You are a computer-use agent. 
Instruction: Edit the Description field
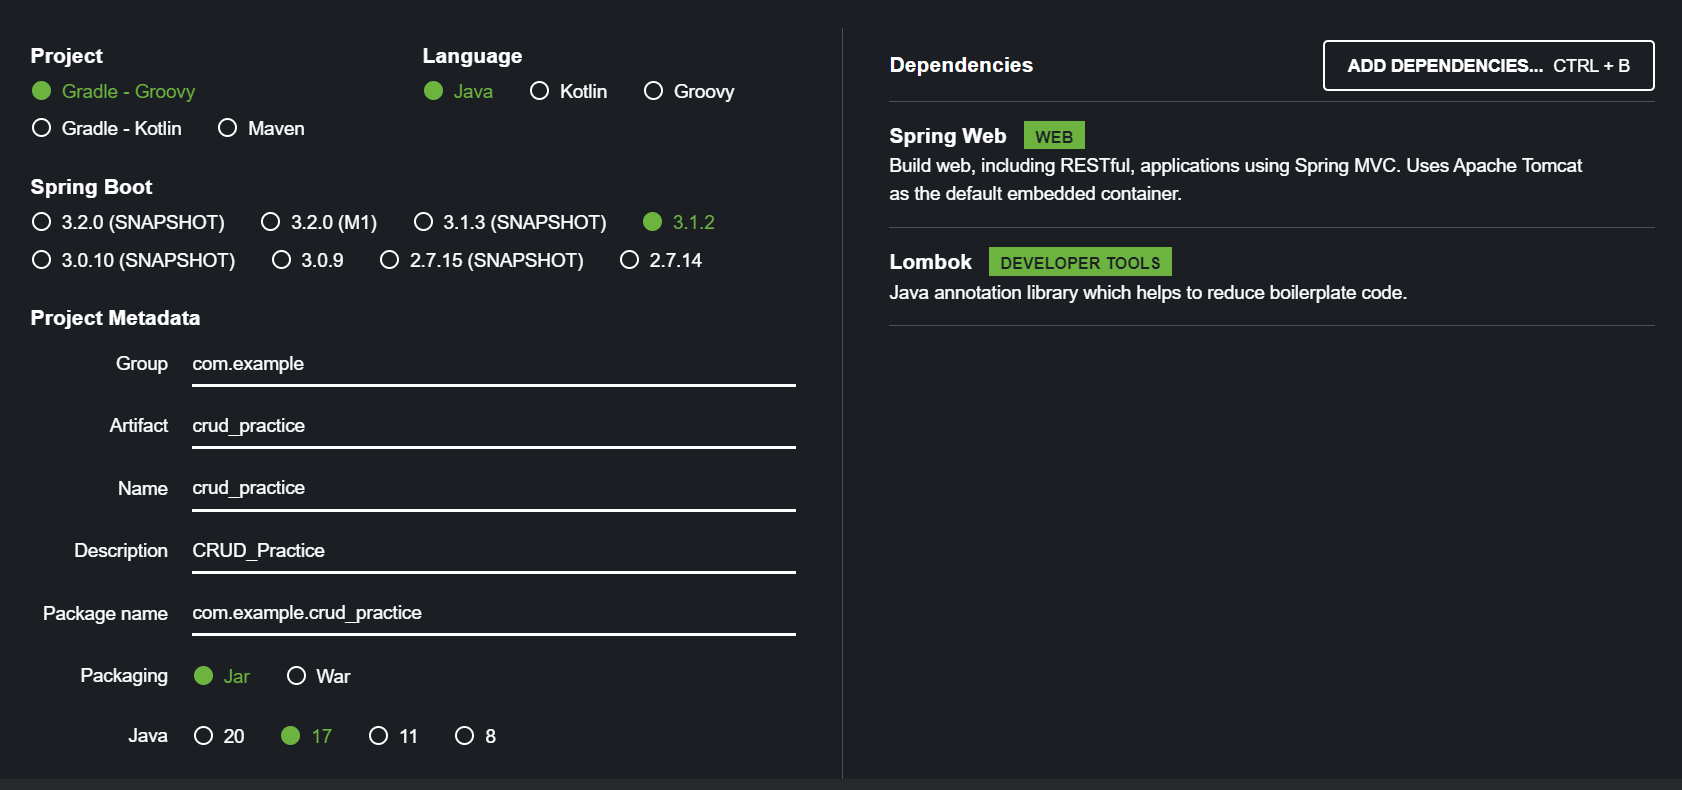(494, 551)
